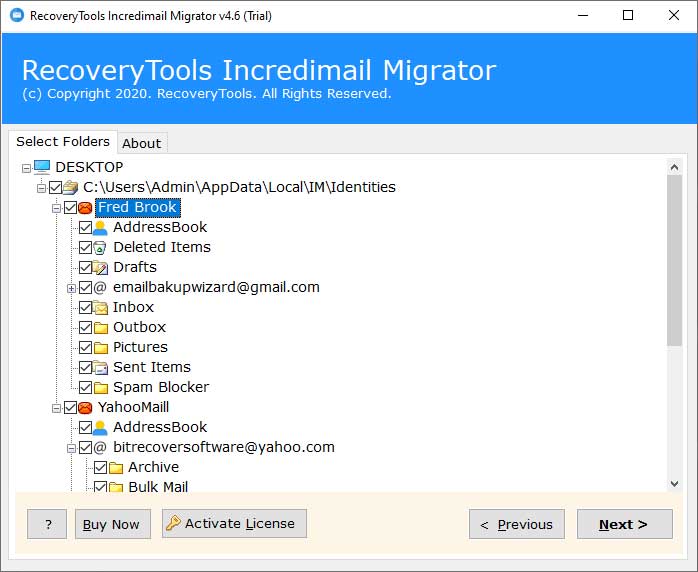The width and height of the screenshot is (698, 572).
Task: Click Fred Brook's AddressBook contact icon
Action: pyautogui.click(x=100, y=227)
